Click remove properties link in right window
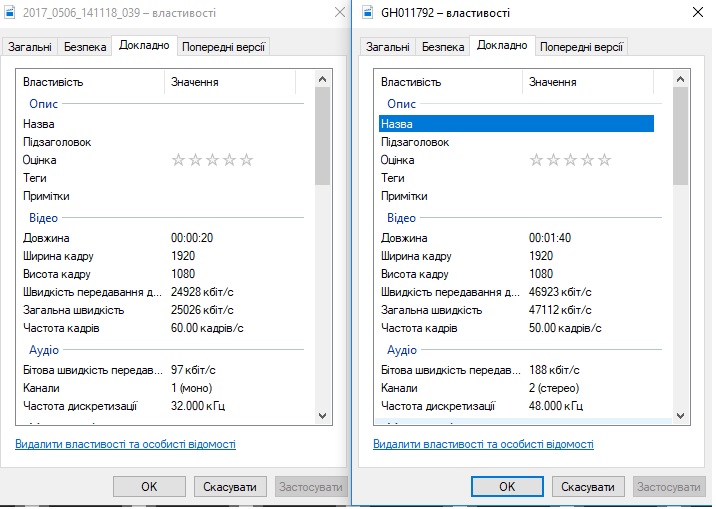The height and width of the screenshot is (509, 716). [483, 444]
